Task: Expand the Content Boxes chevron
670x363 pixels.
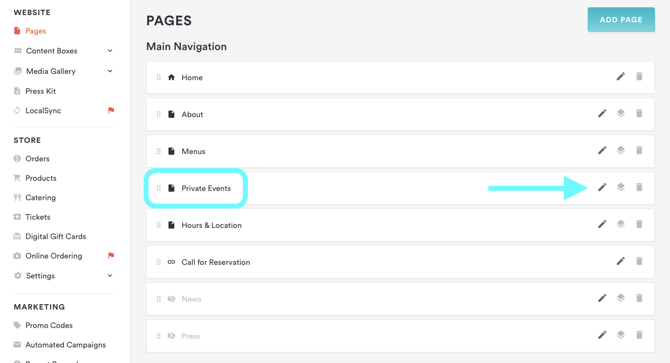Action: click(110, 51)
